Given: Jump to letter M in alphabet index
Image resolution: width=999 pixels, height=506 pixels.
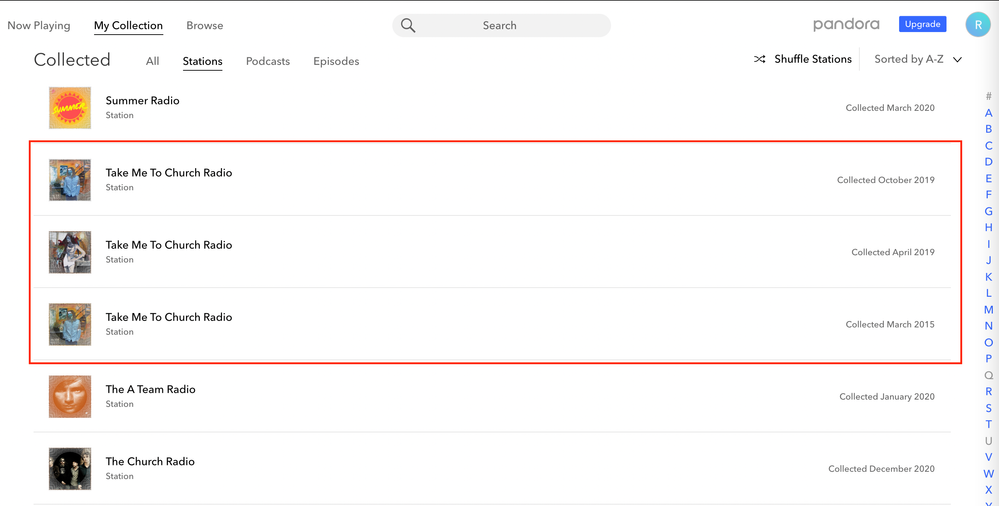Looking at the screenshot, I should point(988,310).
